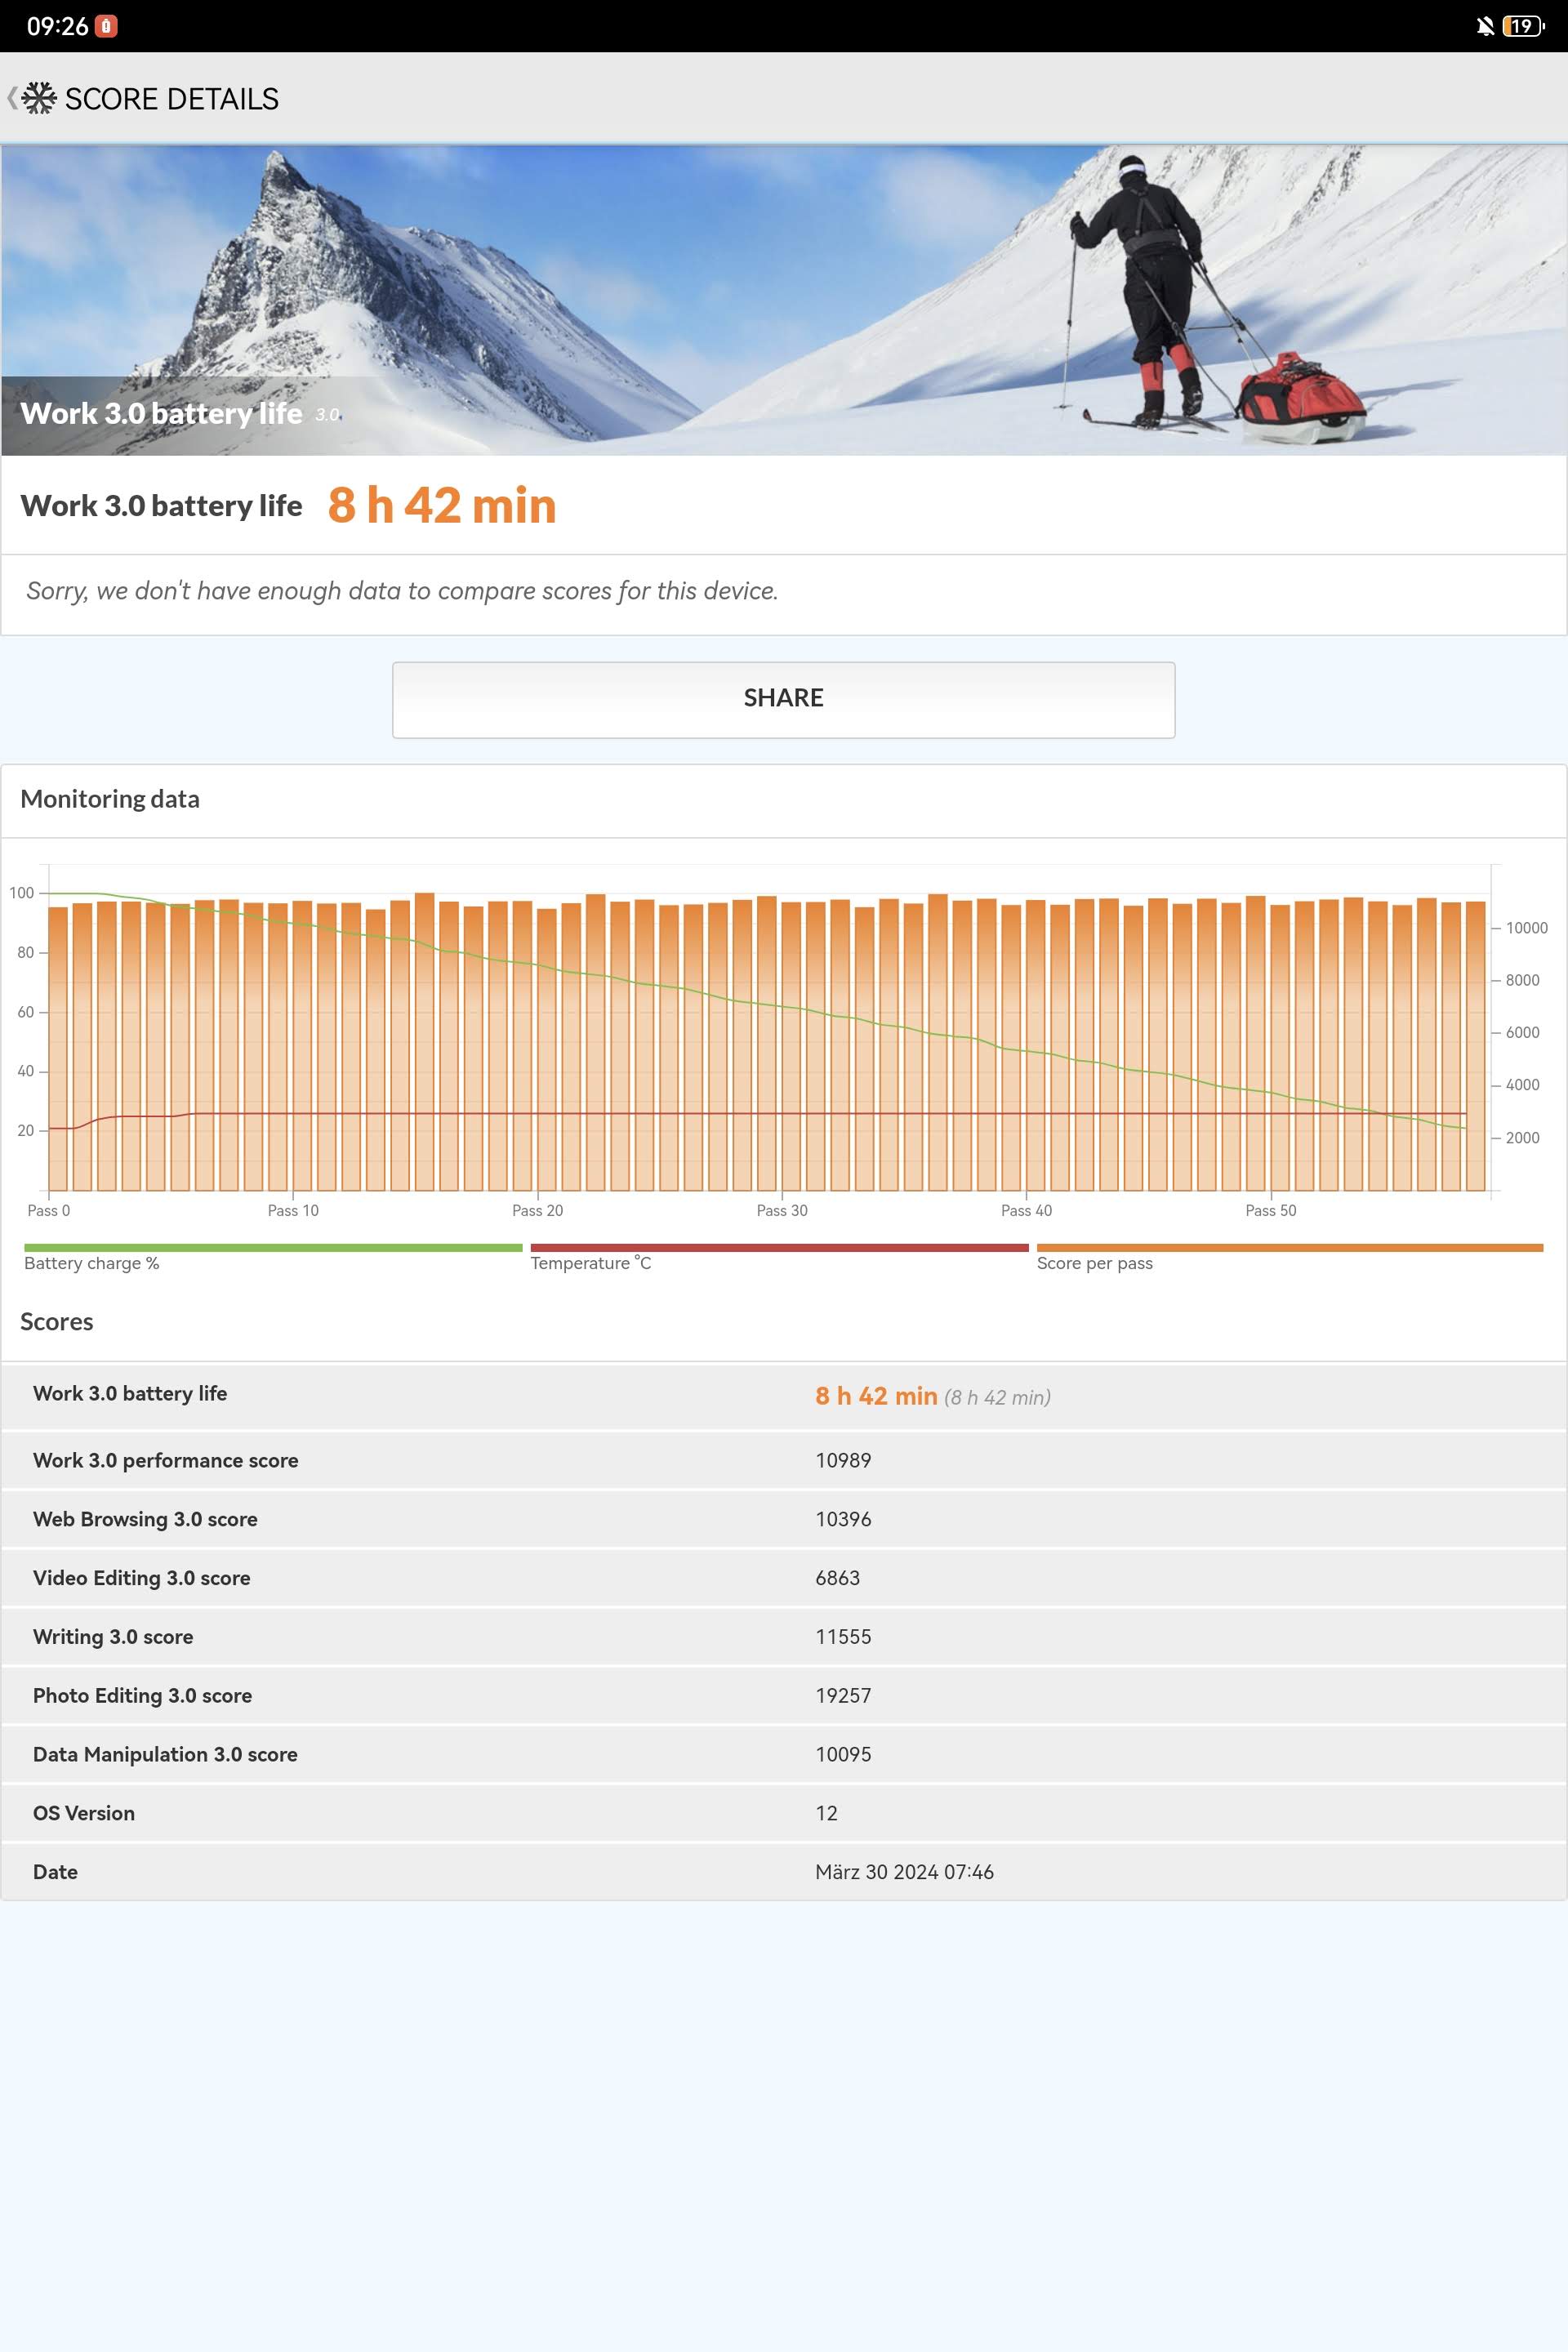The width and height of the screenshot is (1568, 2352).
Task: Tap the Pass 40 axis label
Action: (1026, 1210)
